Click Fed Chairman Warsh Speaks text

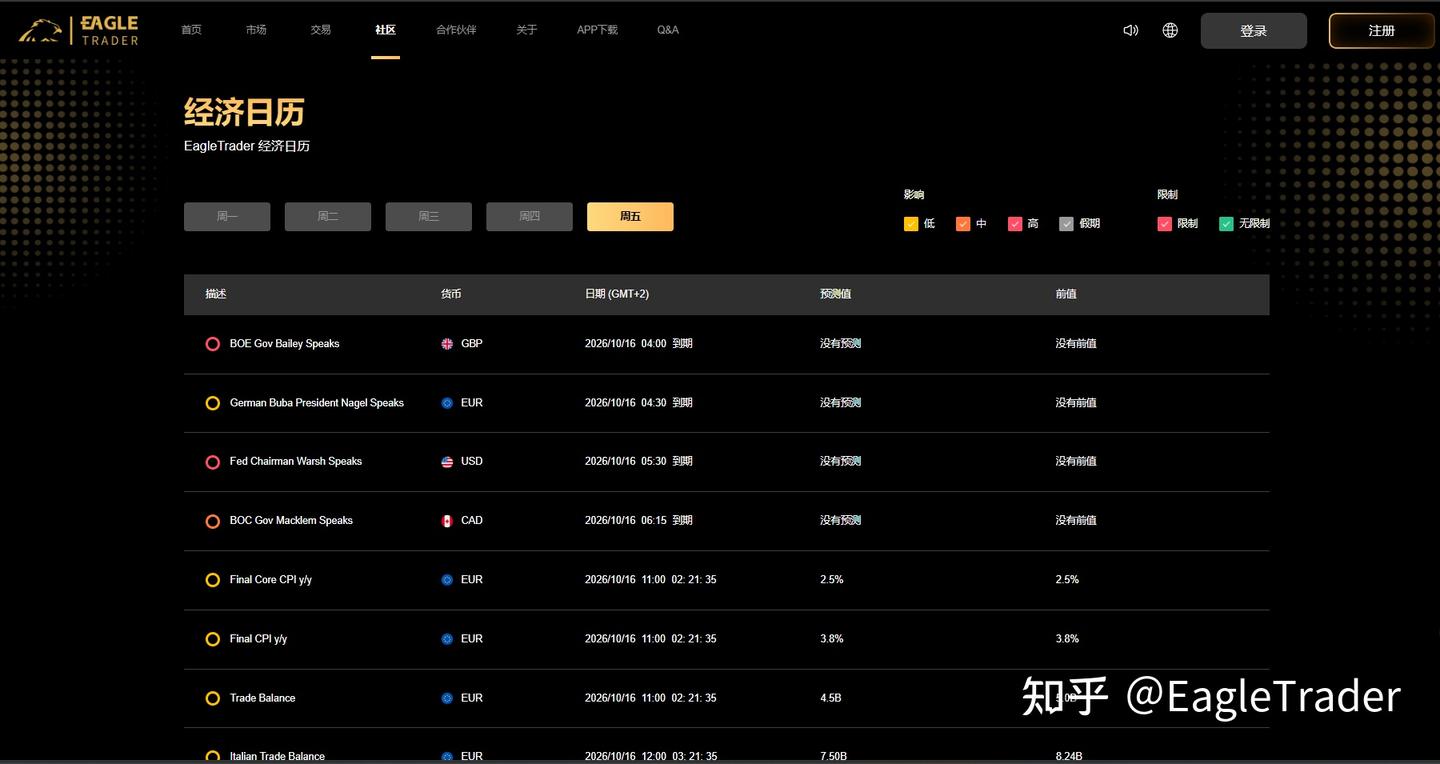296,462
